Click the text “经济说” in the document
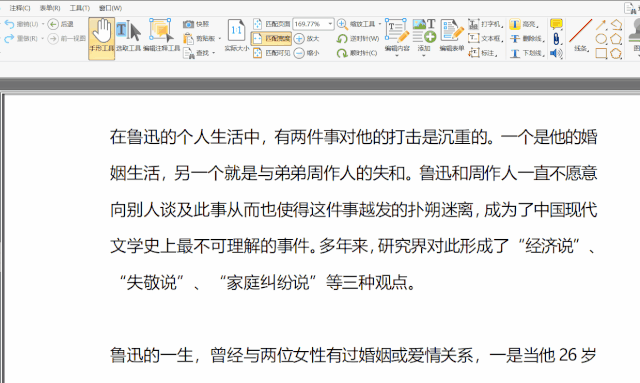This screenshot has width=640, height=383. (549, 246)
